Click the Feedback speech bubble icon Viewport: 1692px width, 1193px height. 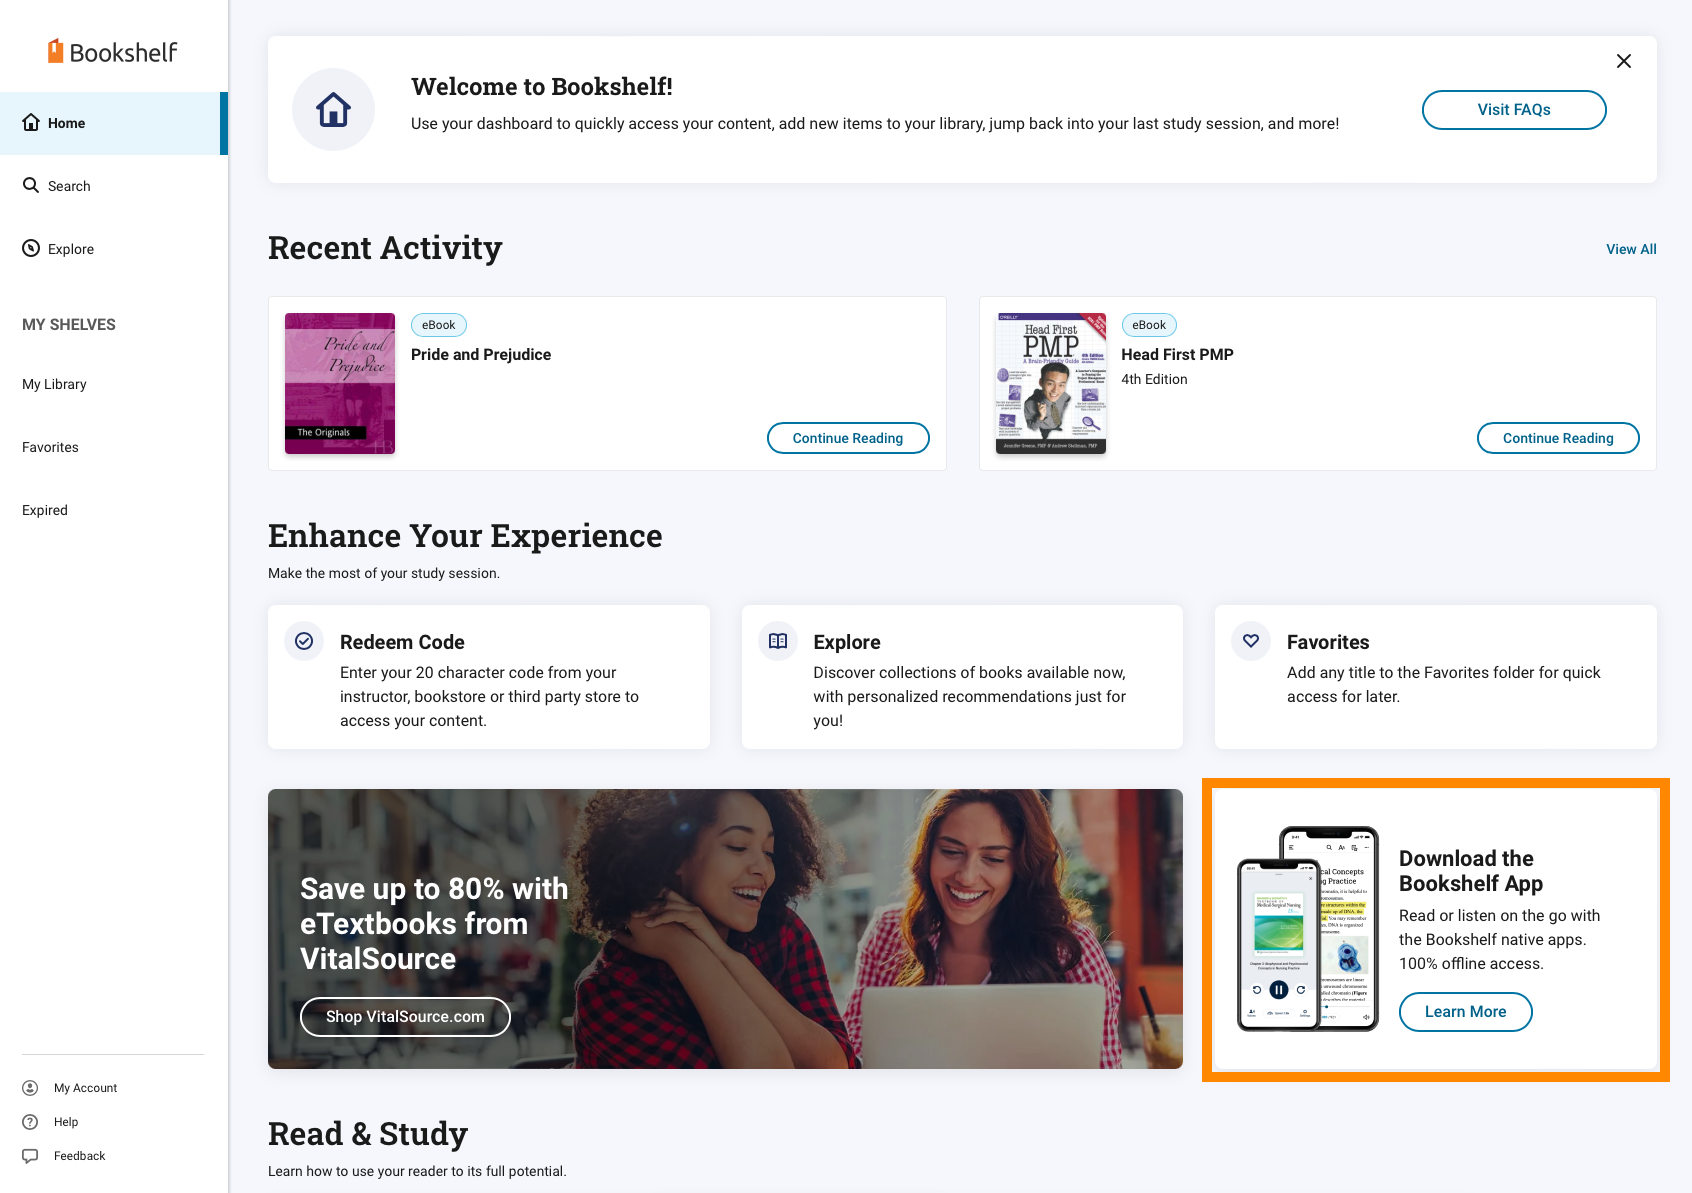click(x=30, y=1156)
